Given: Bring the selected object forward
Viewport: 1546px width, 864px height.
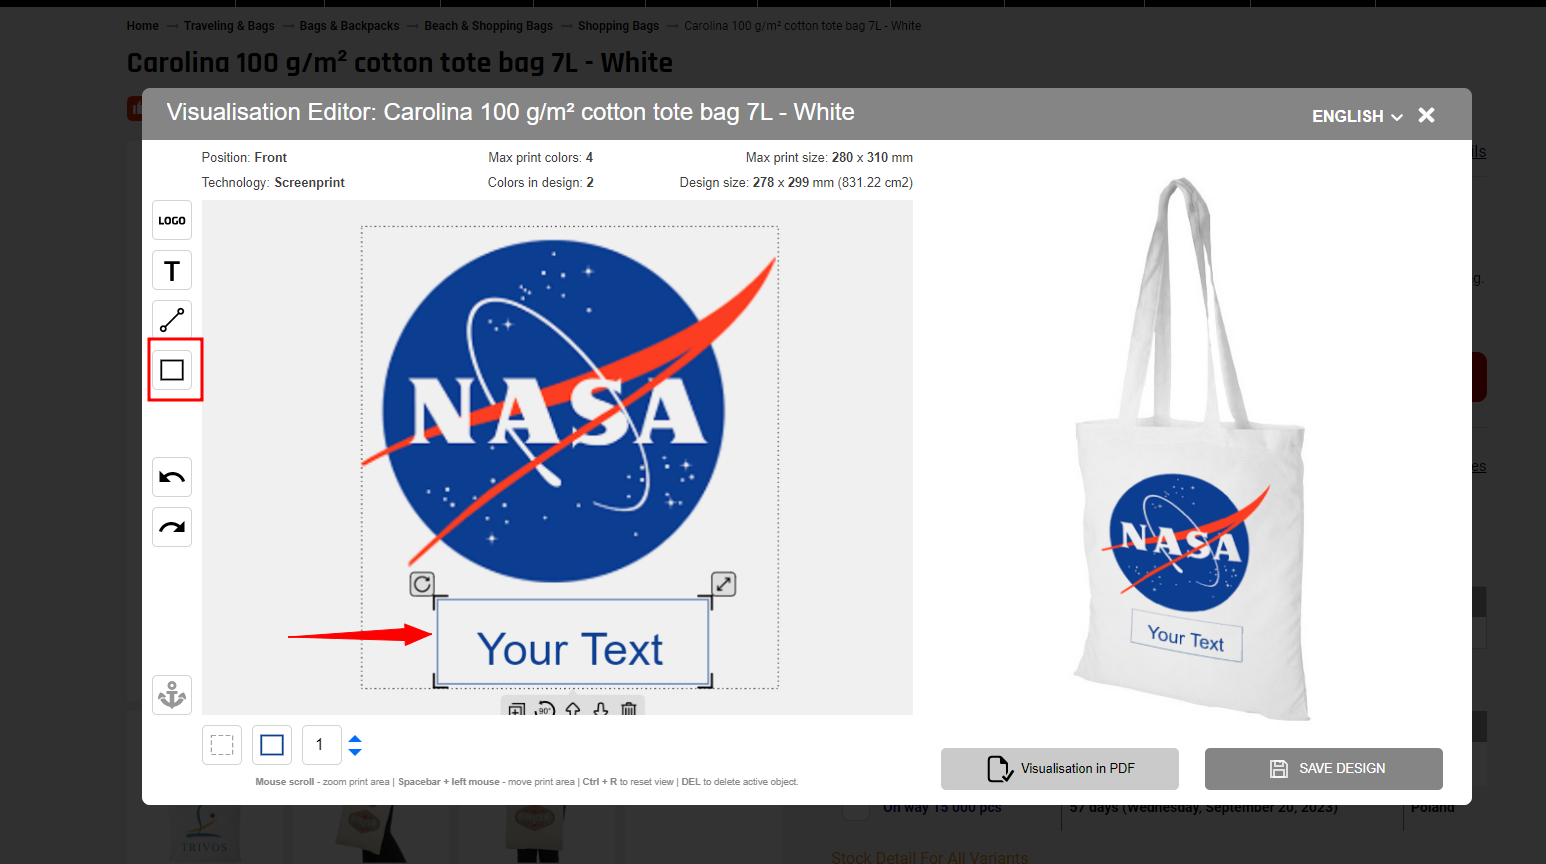Looking at the screenshot, I should tap(573, 709).
